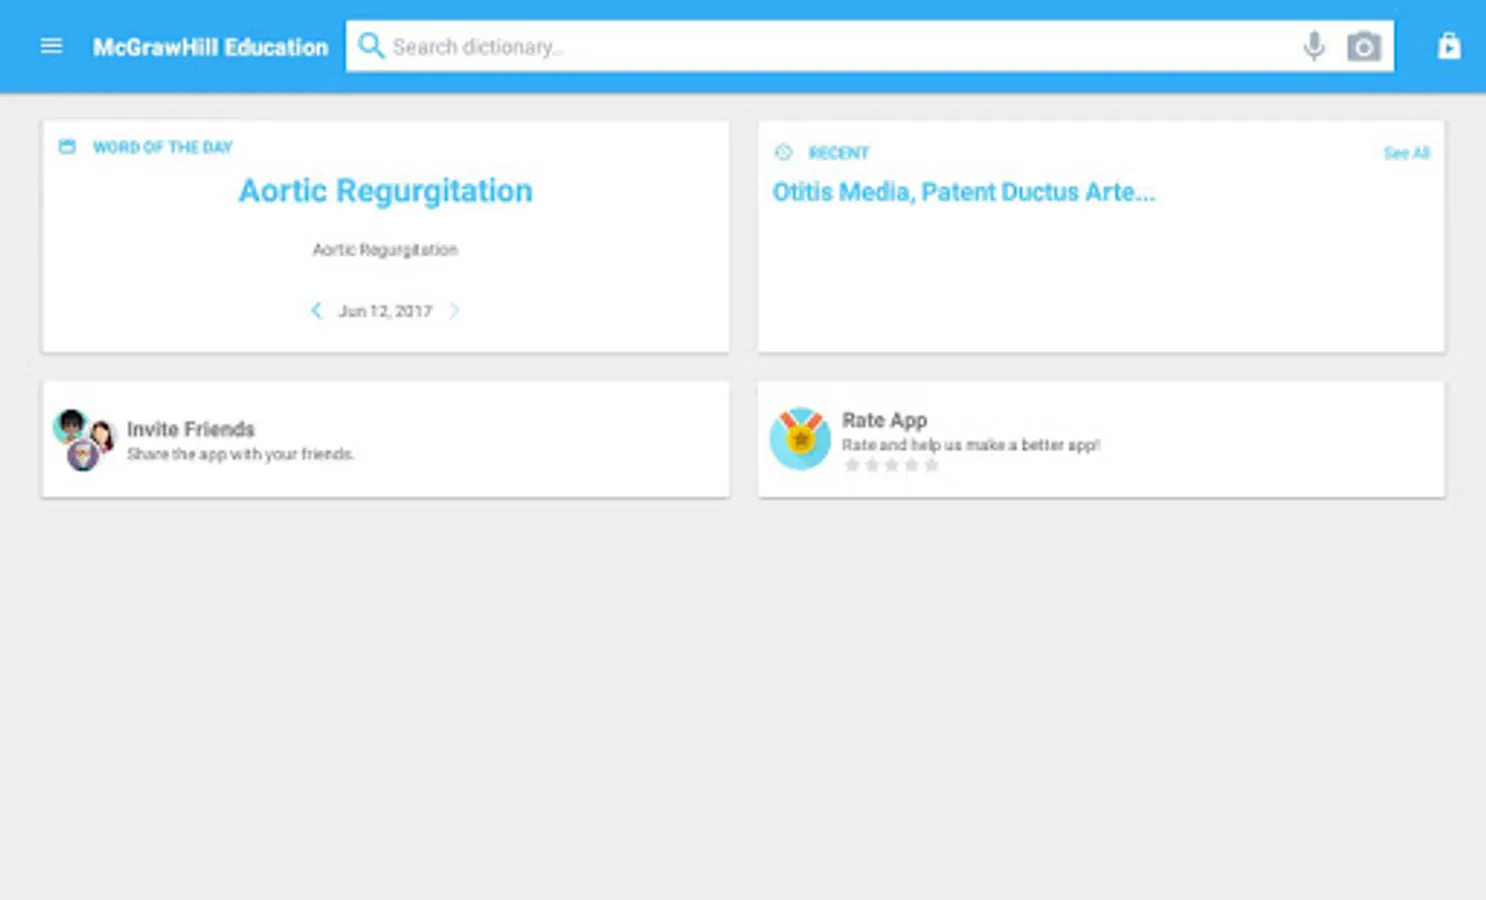Click the Rate App medal icon
This screenshot has height=900, width=1486.
tap(800, 438)
